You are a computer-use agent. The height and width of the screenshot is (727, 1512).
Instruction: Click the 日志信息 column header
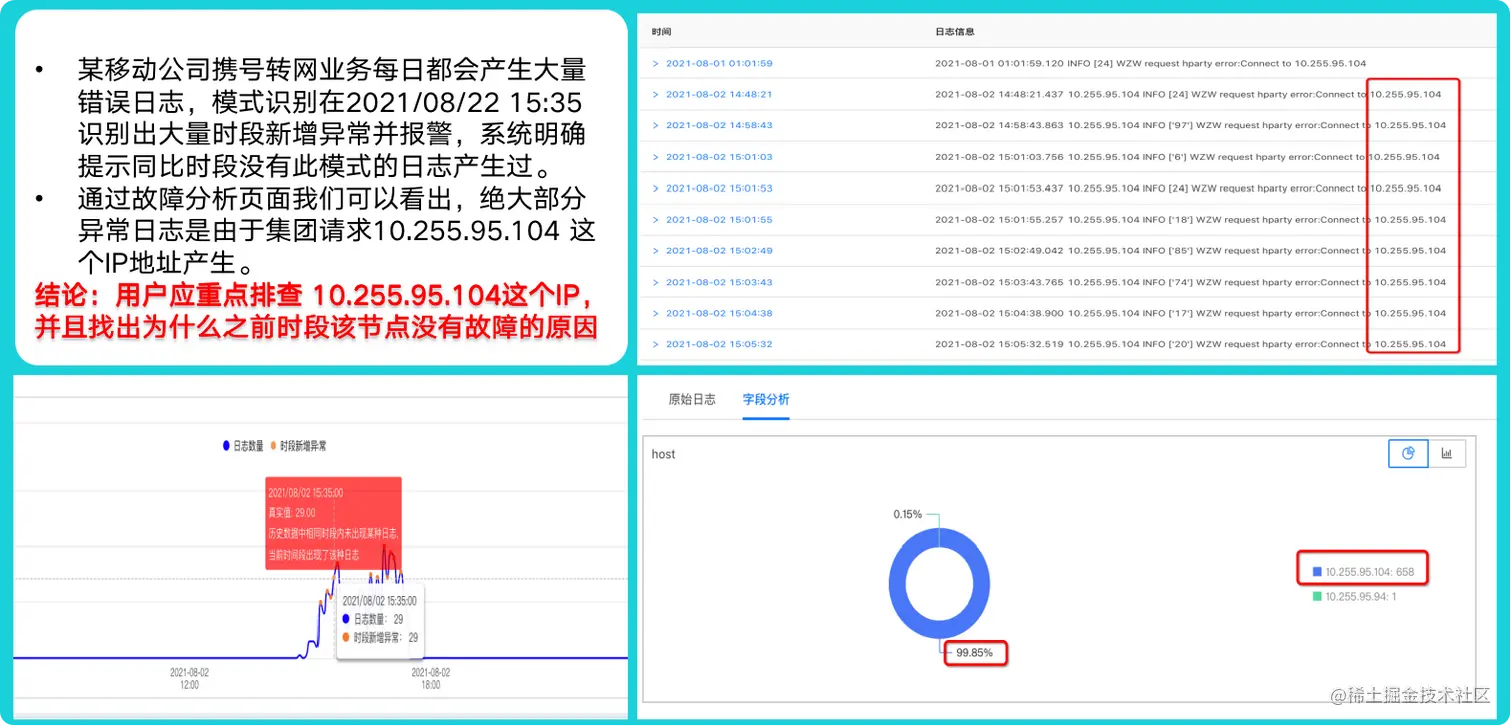(954, 32)
